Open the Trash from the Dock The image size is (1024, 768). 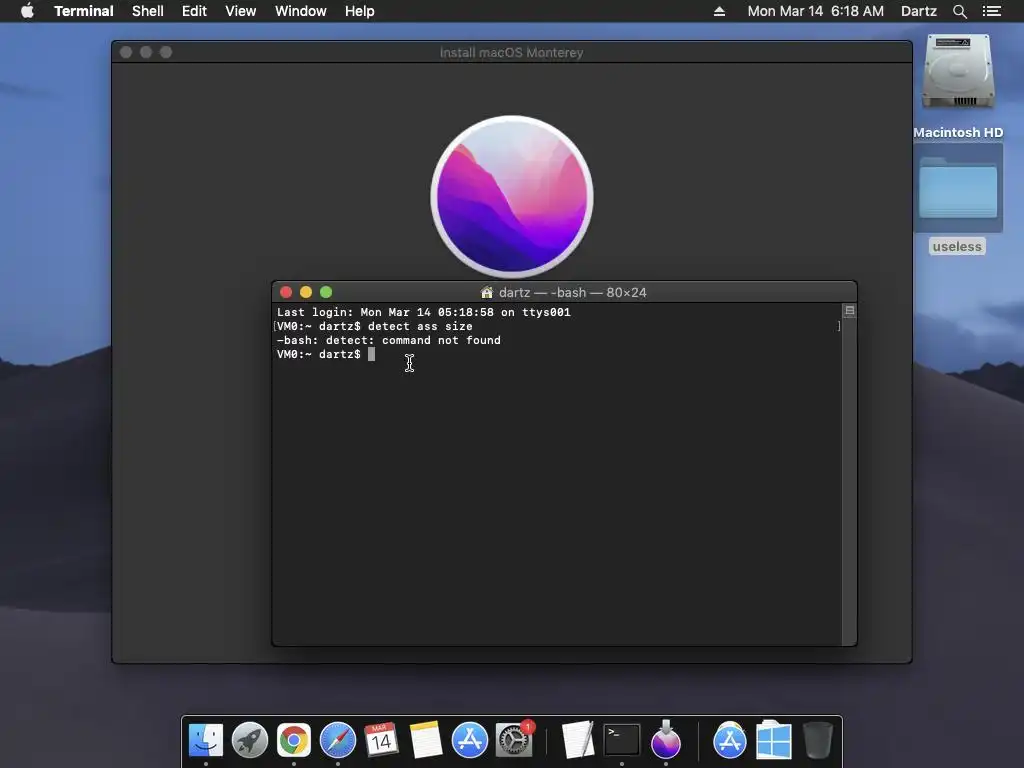point(817,740)
